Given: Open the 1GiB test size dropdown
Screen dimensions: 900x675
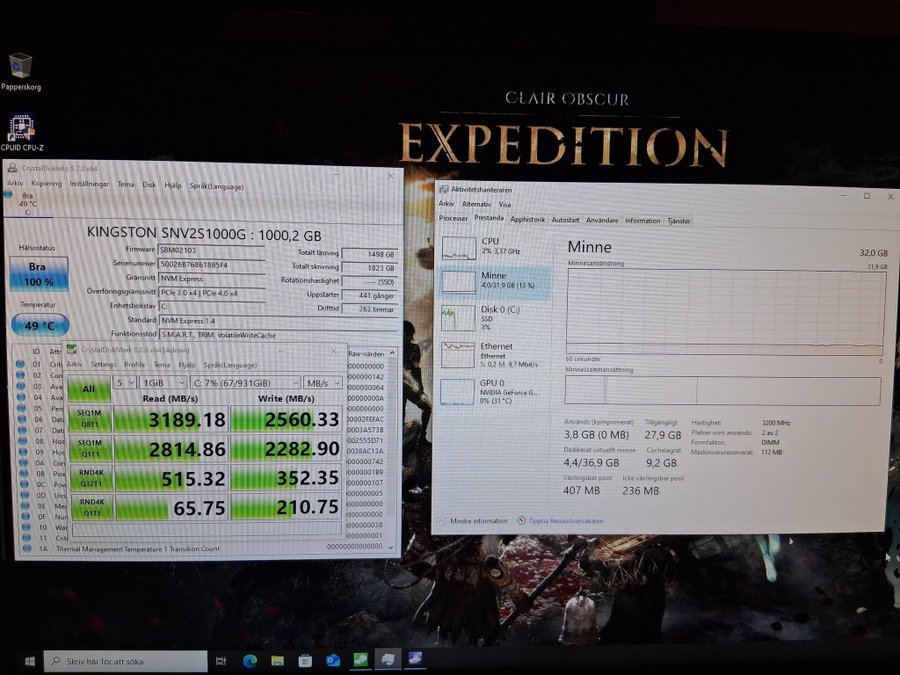Looking at the screenshot, I should click(x=164, y=382).
